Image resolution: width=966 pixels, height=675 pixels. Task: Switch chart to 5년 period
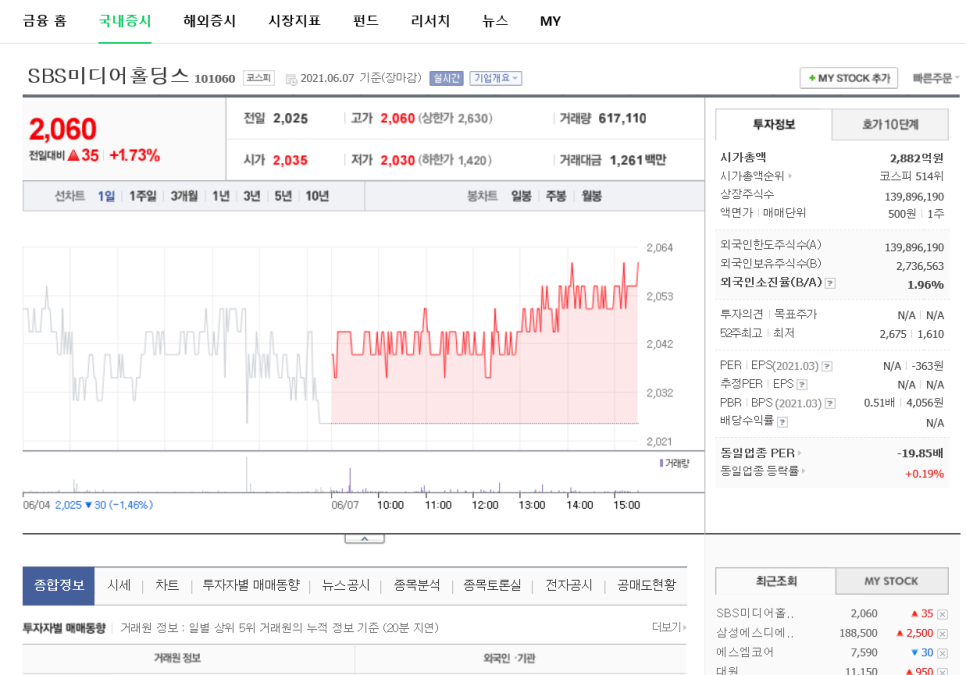click(283, 196)
